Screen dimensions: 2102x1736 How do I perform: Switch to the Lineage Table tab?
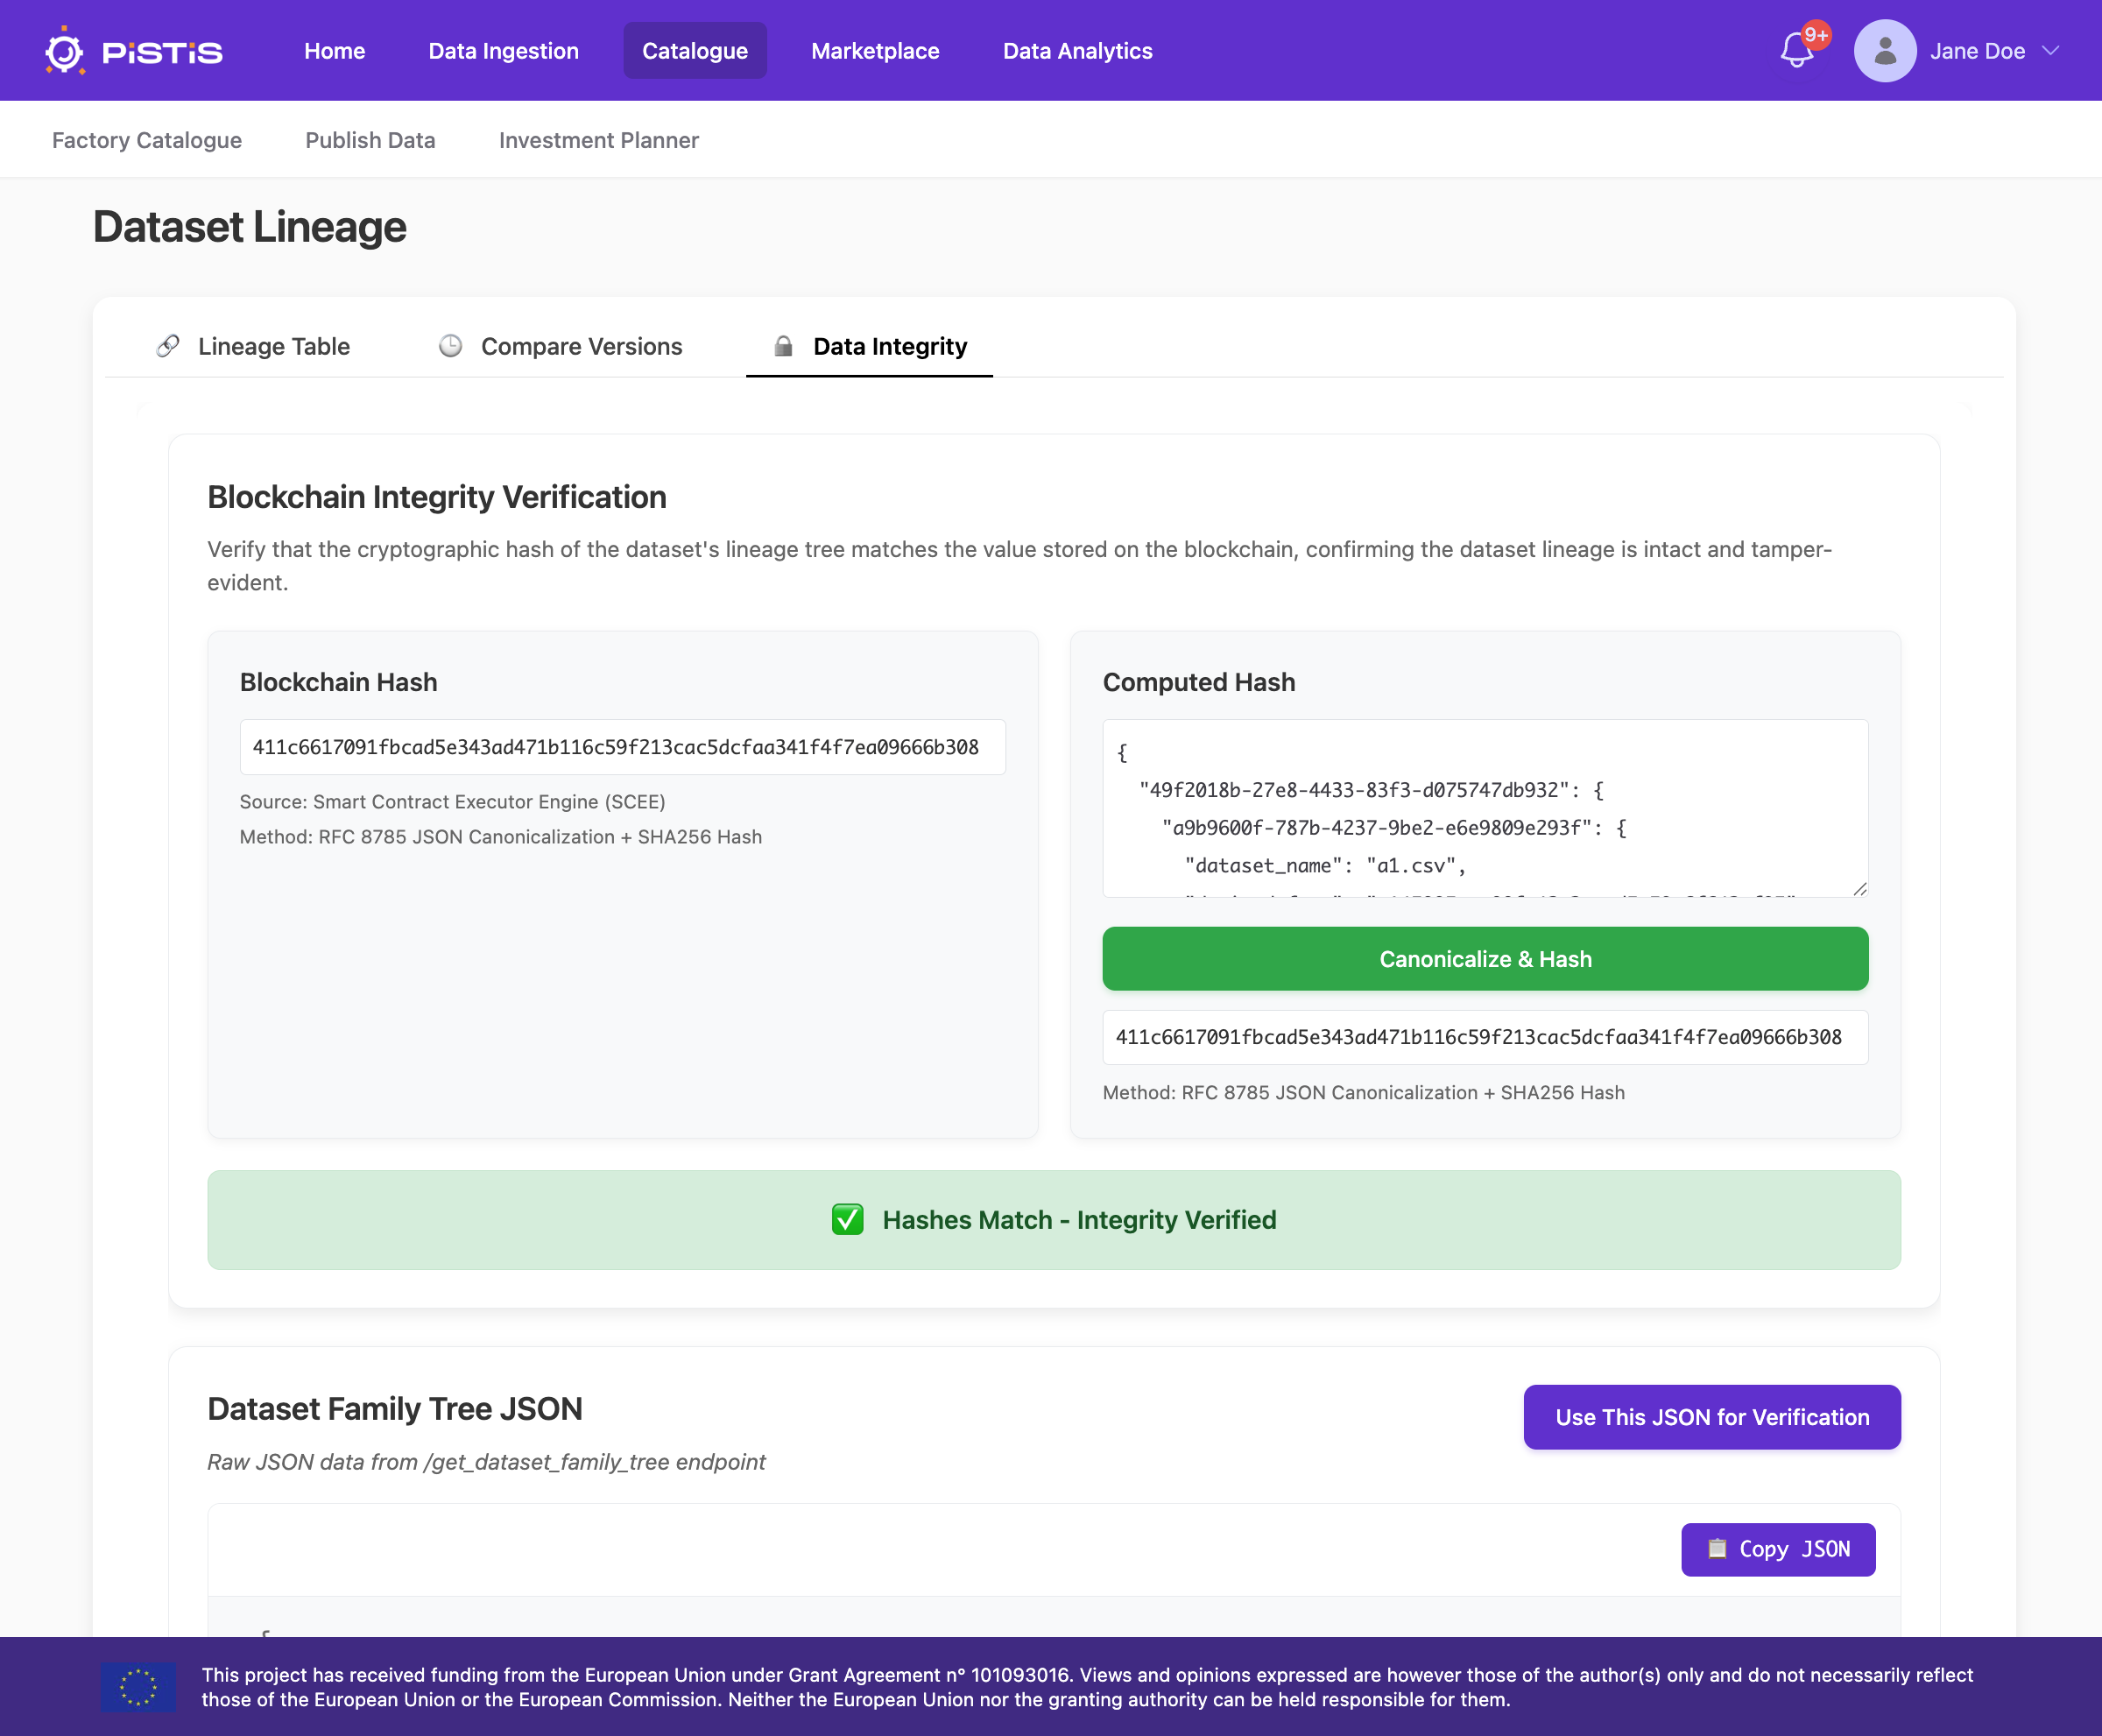point(252,346)
